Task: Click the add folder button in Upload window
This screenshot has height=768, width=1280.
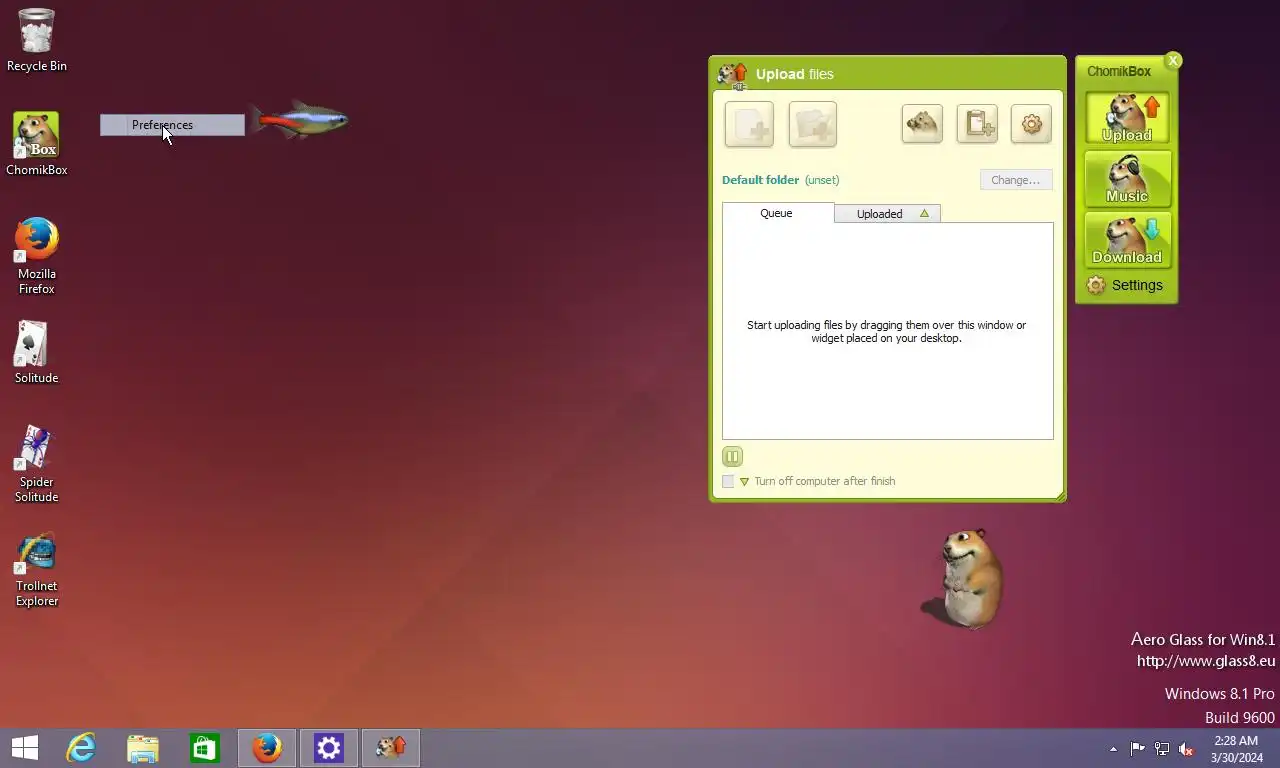Action: pos(813,125)
